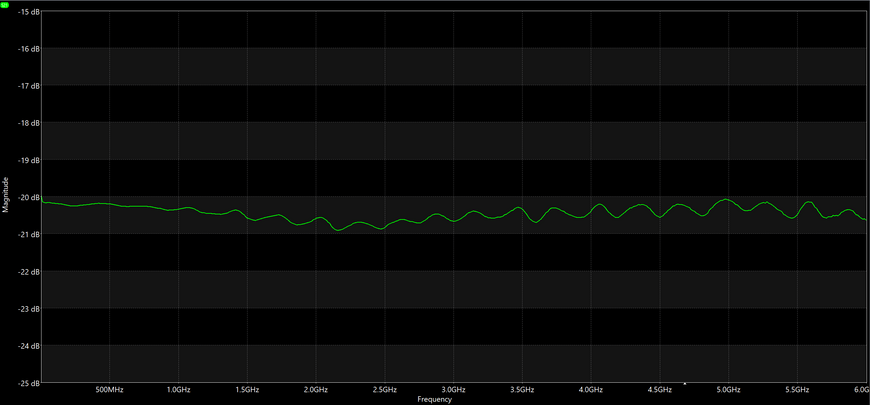Click the green S21 trace badge
Screen dimensions: 870x405
5,4
